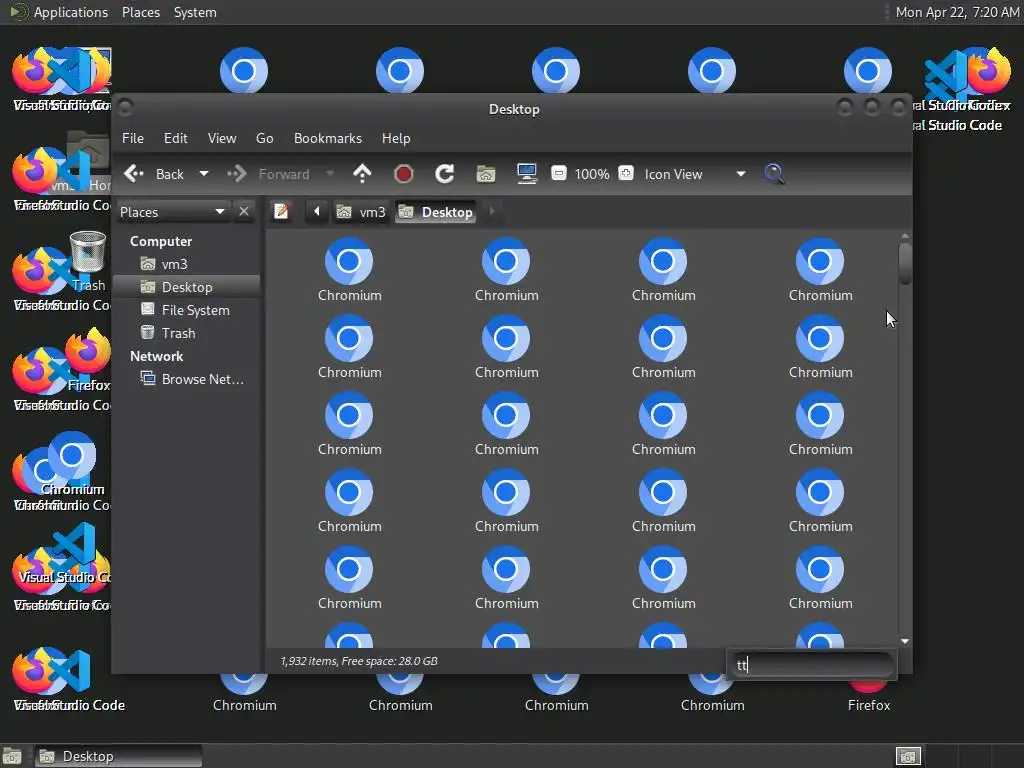Click the Desktop taskbar window button
Screen dimensions: 1024x768
[x=118, y=756]
